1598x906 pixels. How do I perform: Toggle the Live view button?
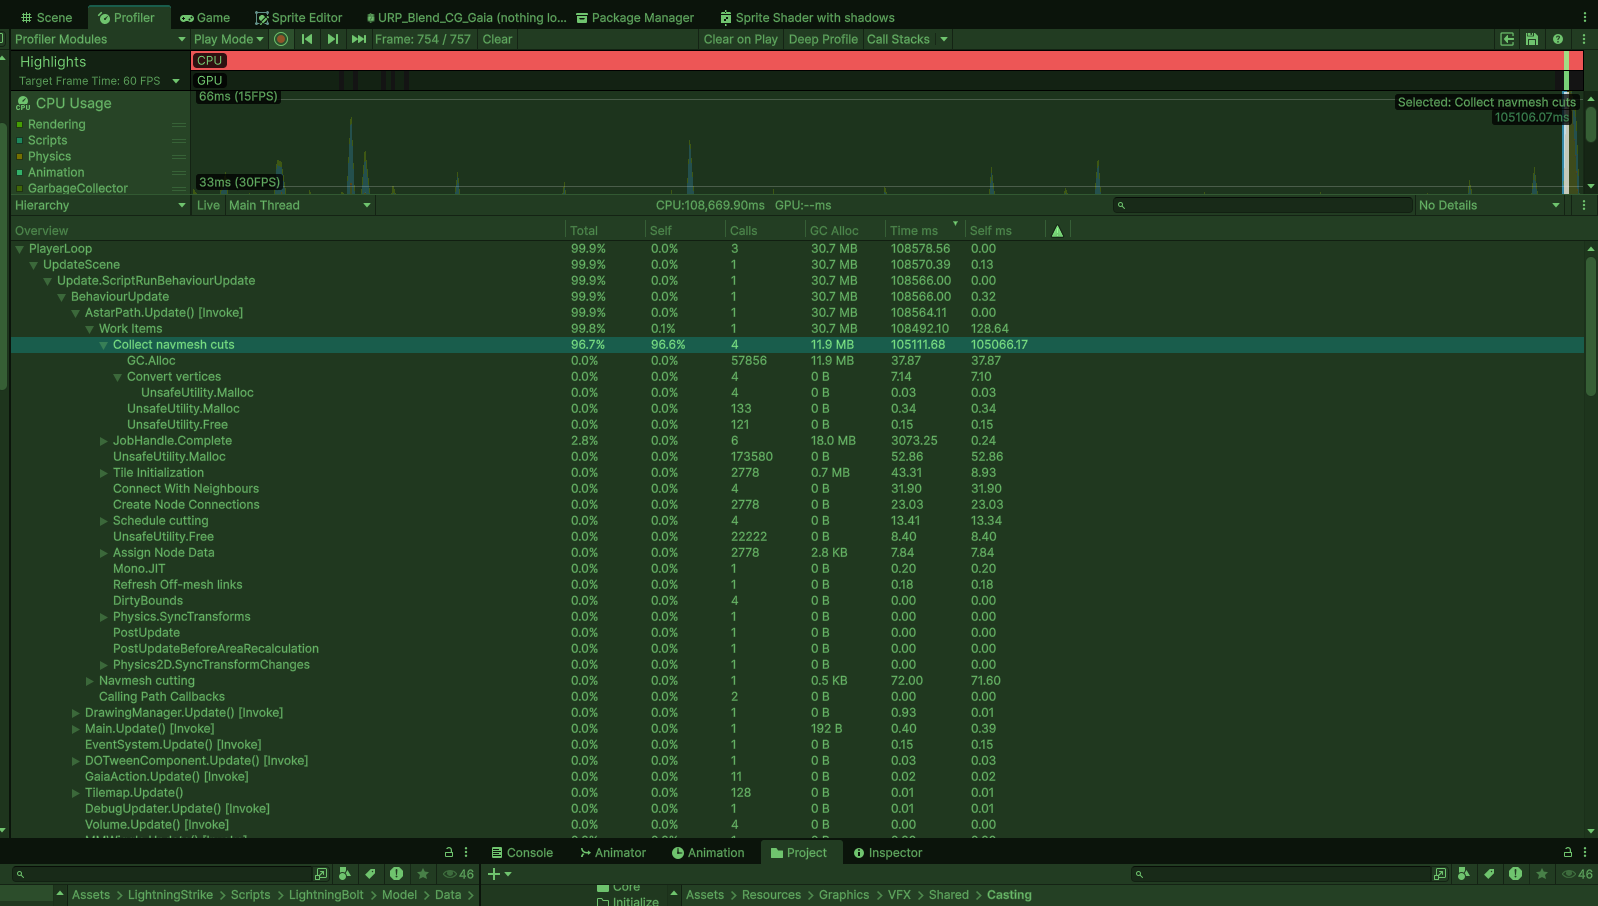(208, 205)
